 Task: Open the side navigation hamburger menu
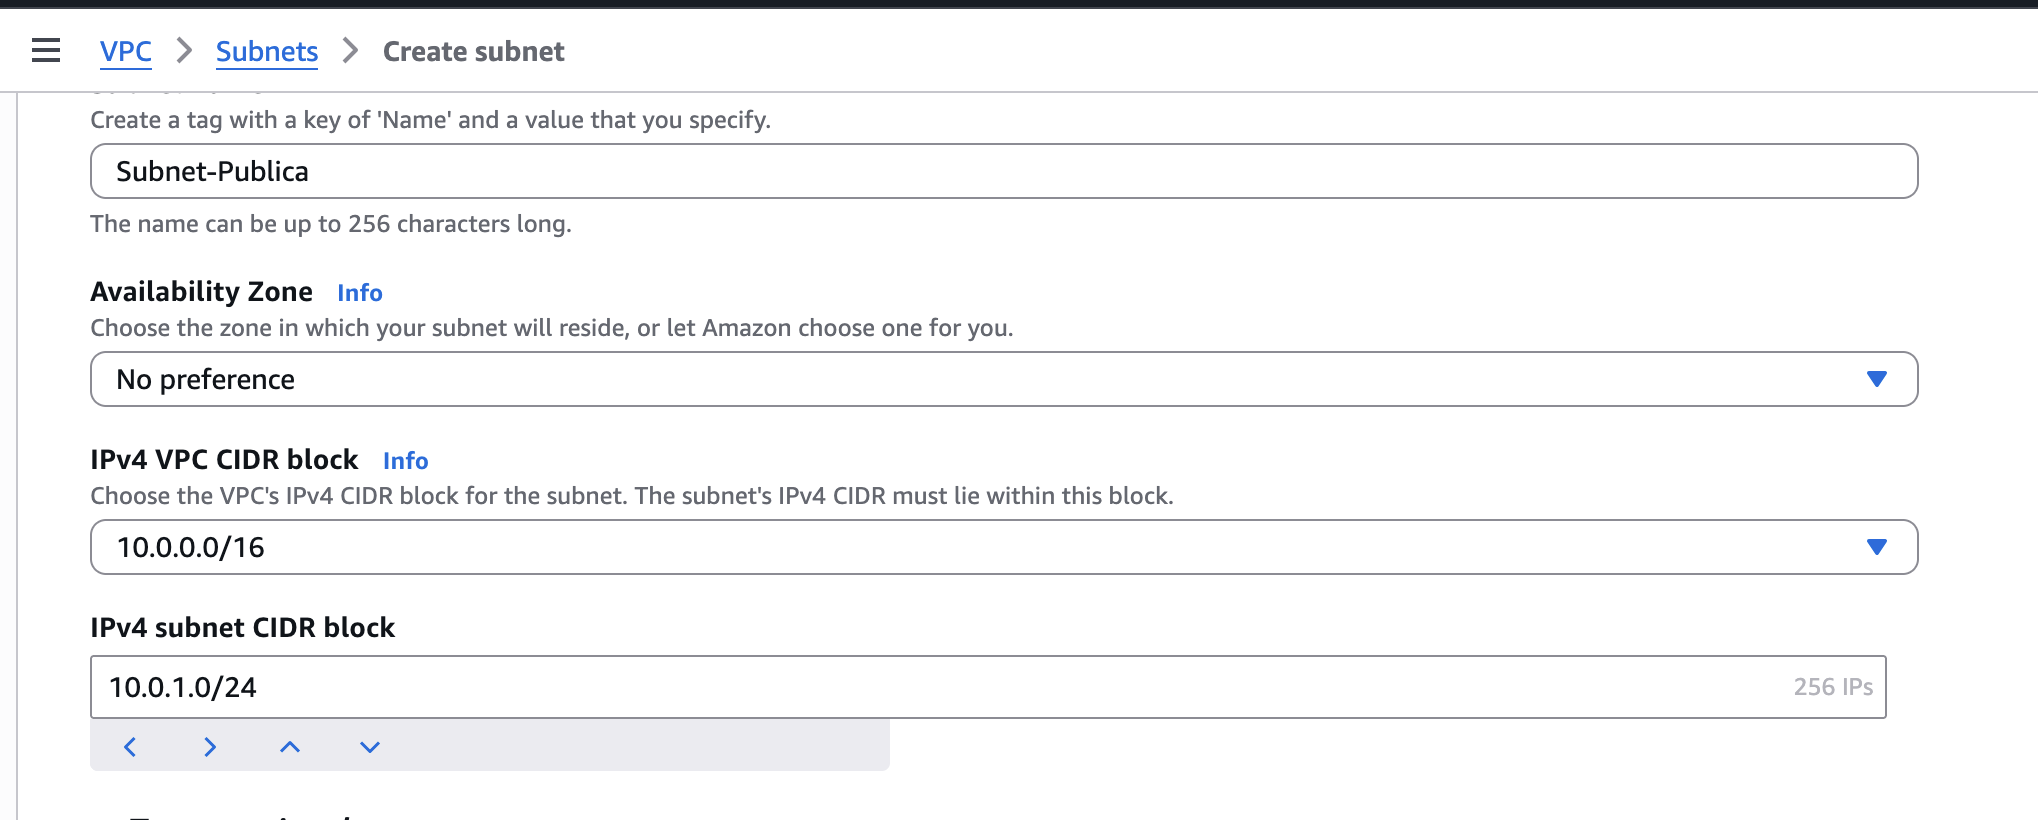click(46, 50)
